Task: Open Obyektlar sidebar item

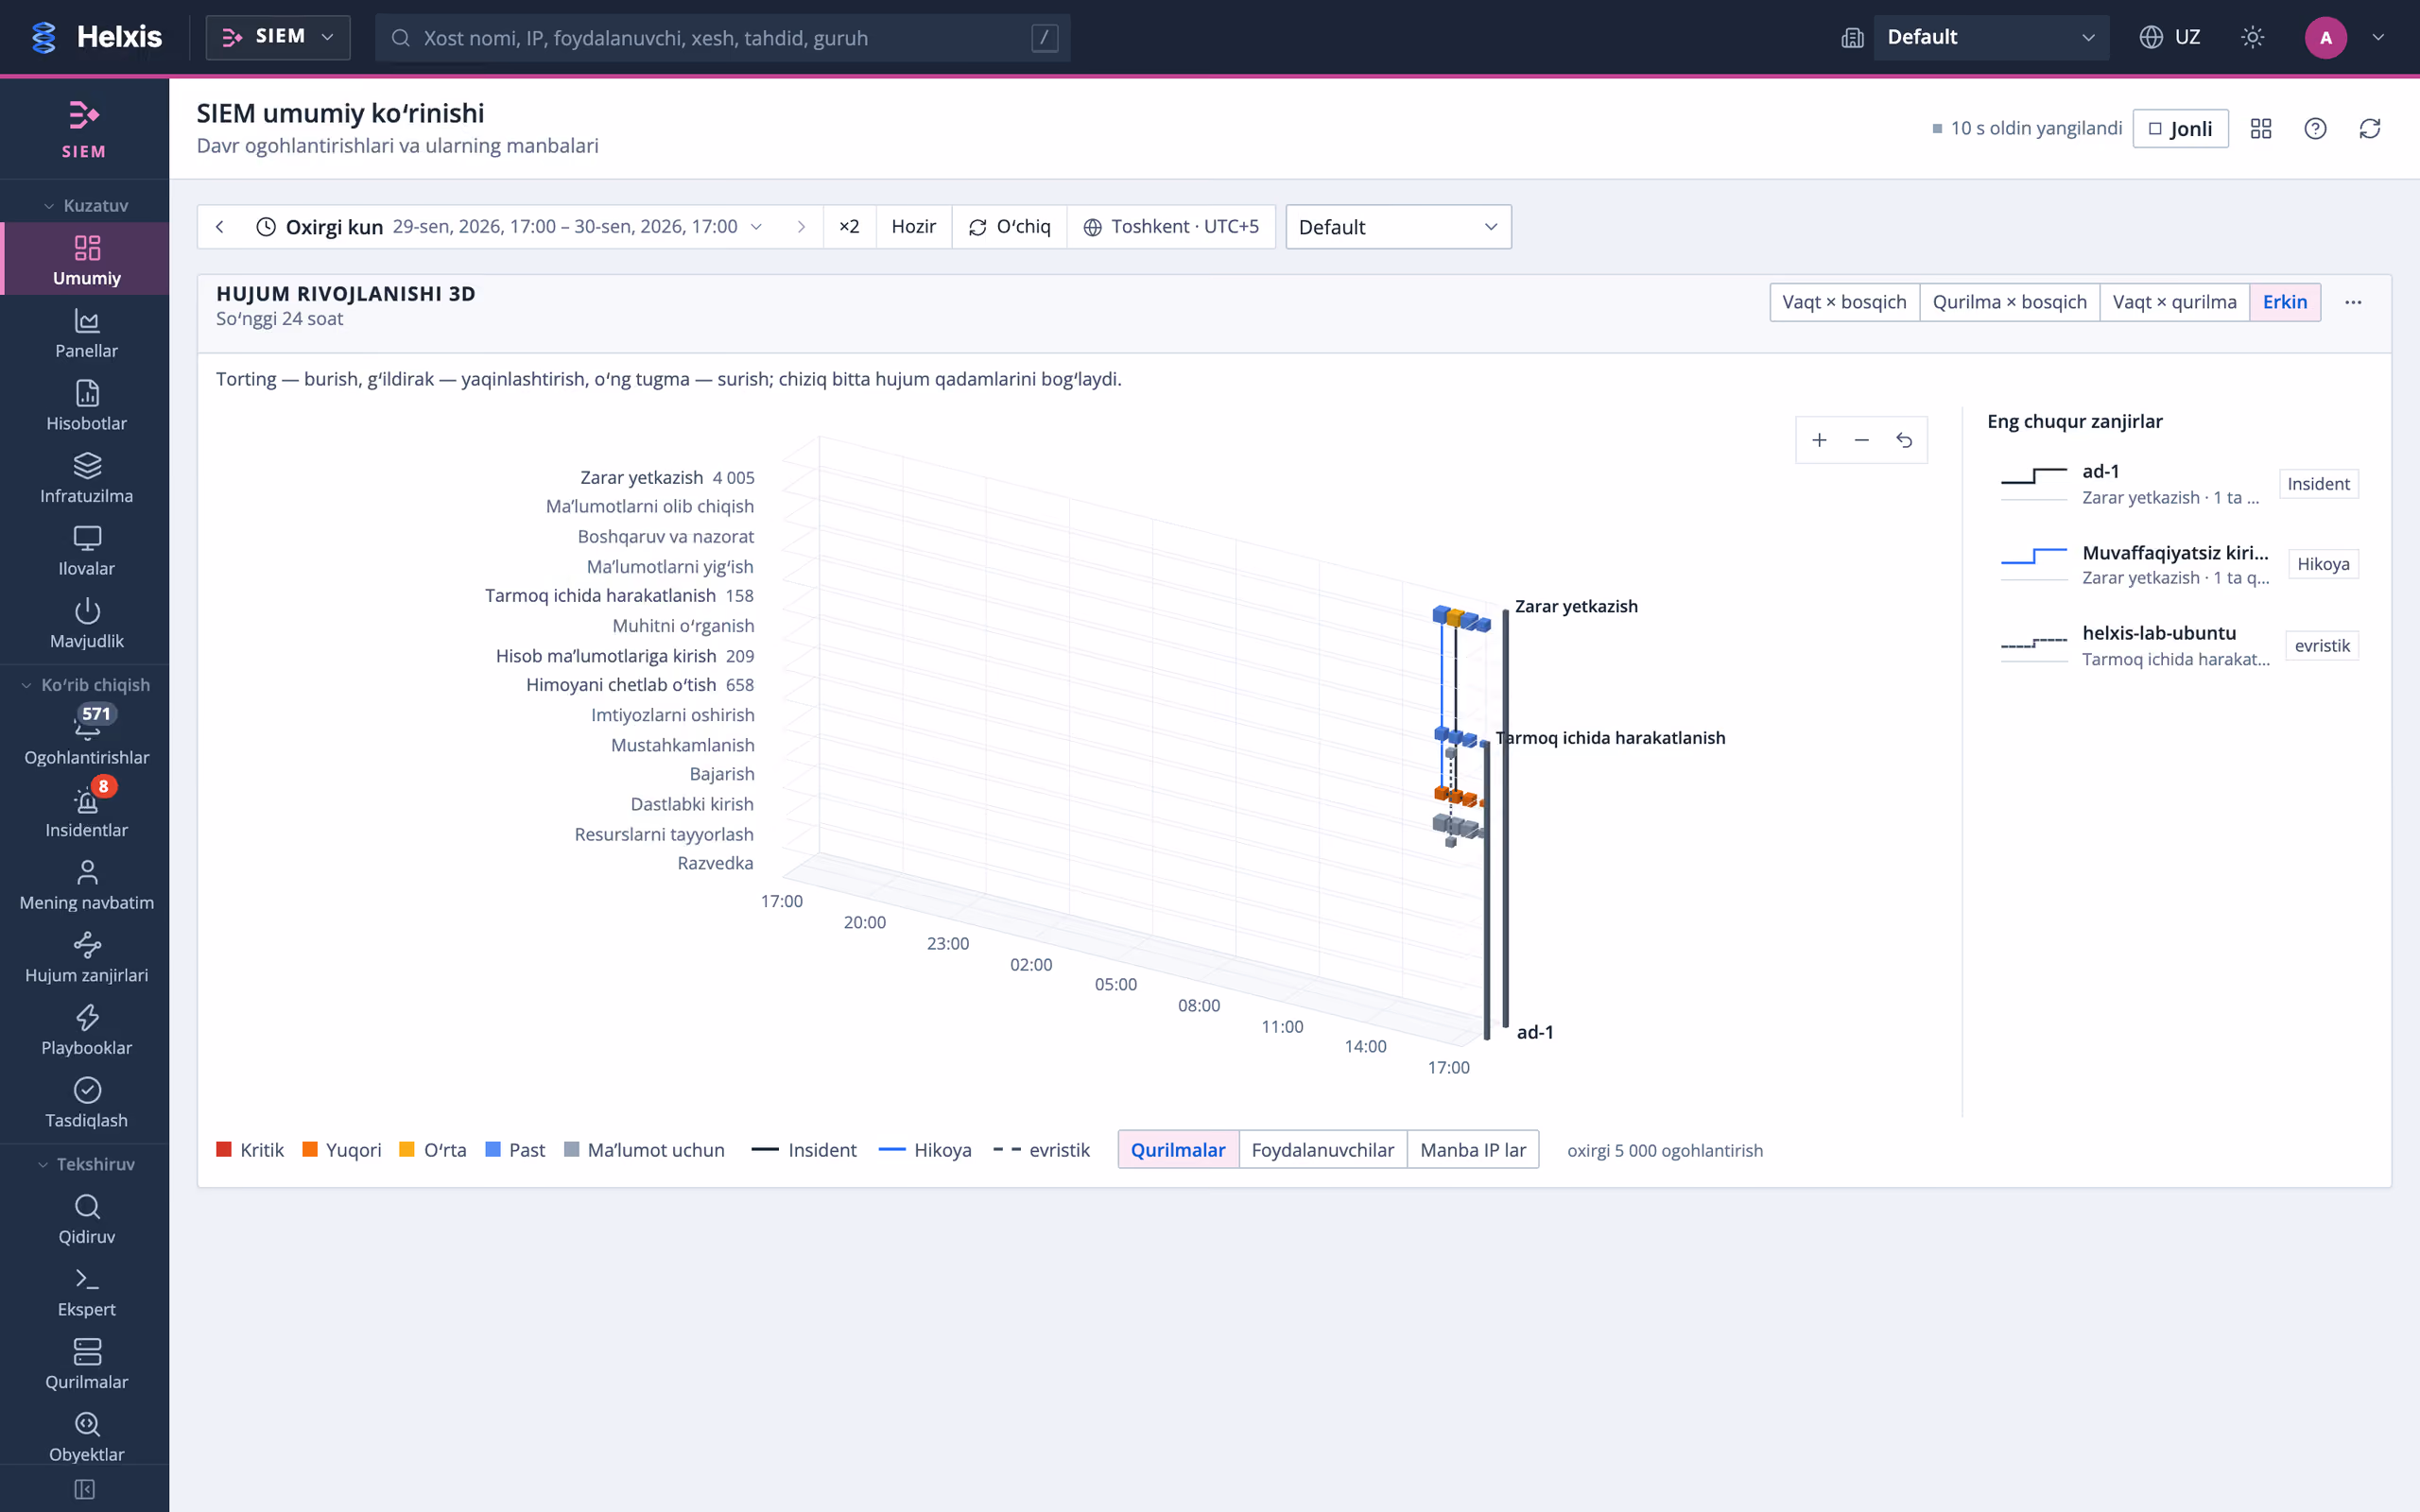Action: [x=86, y=1437]
